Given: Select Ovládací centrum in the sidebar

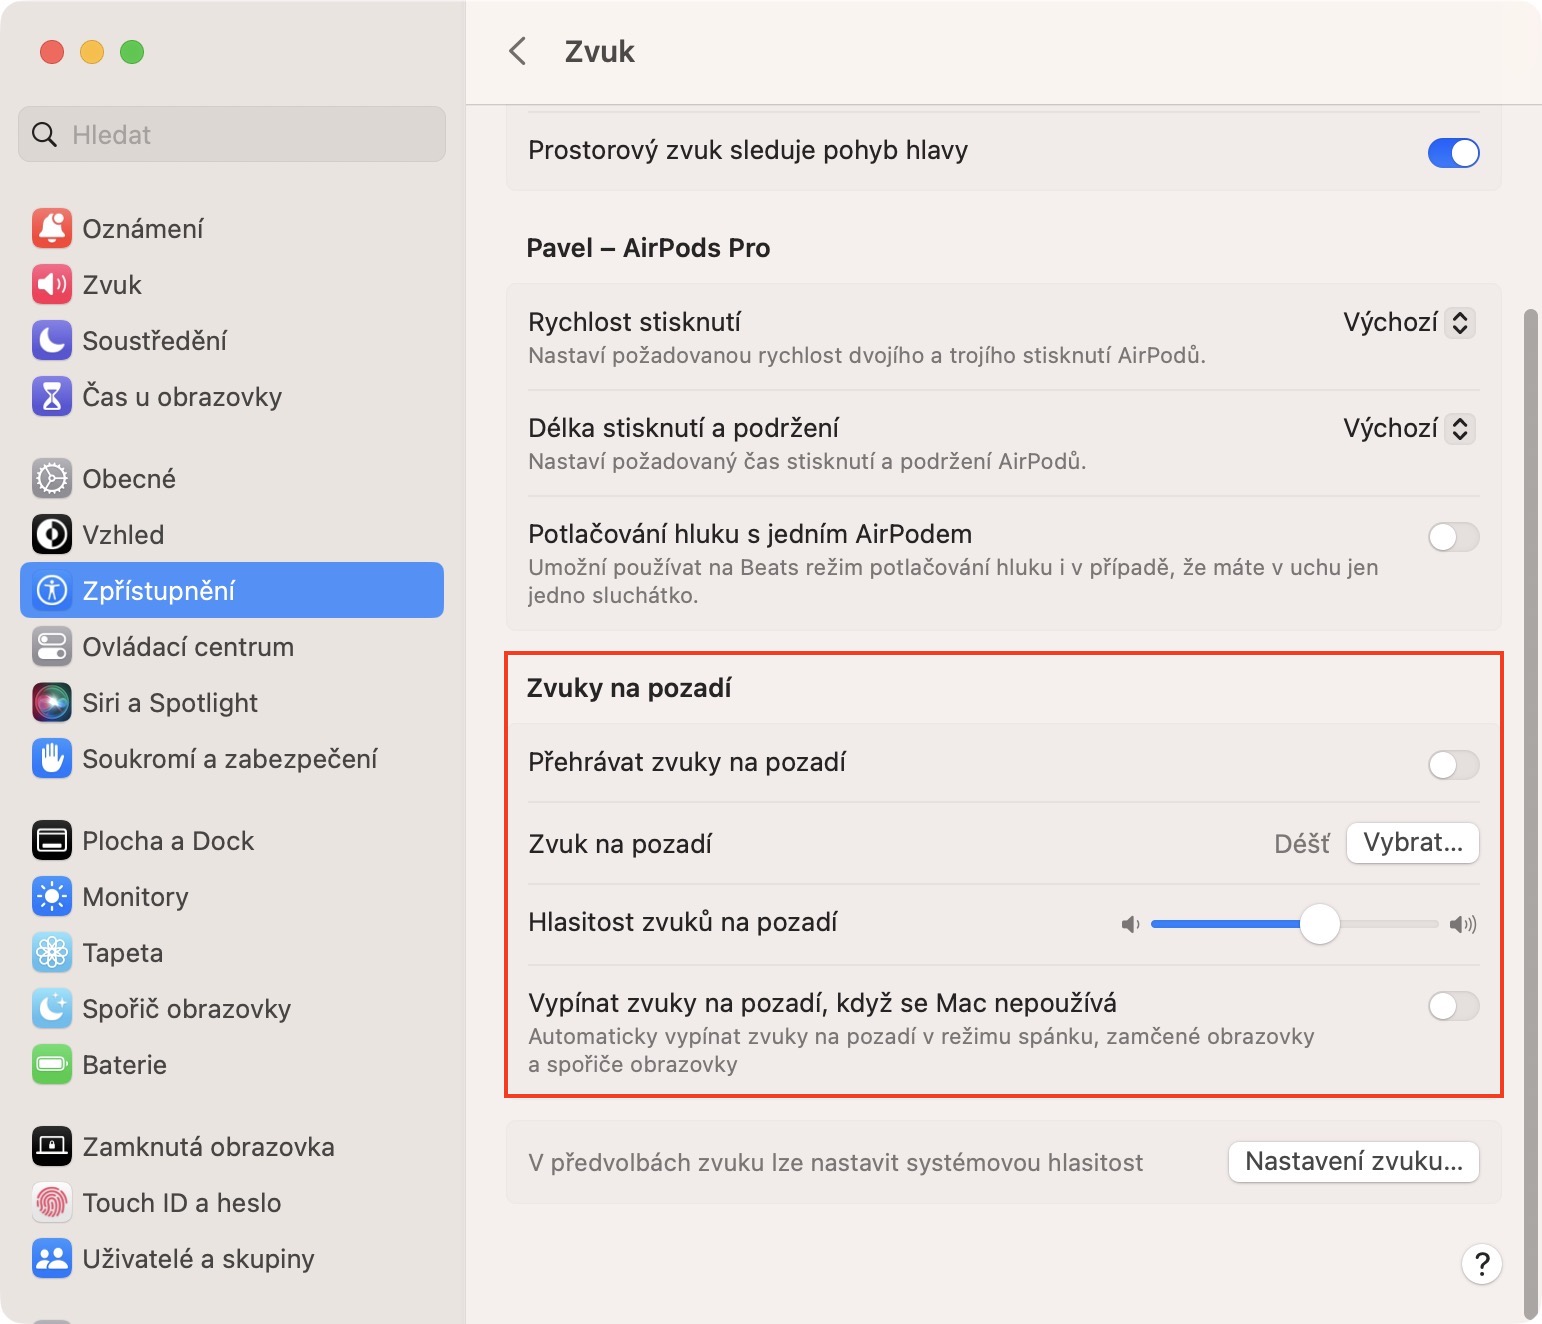Looking at the screenshot, I should 188,647.
